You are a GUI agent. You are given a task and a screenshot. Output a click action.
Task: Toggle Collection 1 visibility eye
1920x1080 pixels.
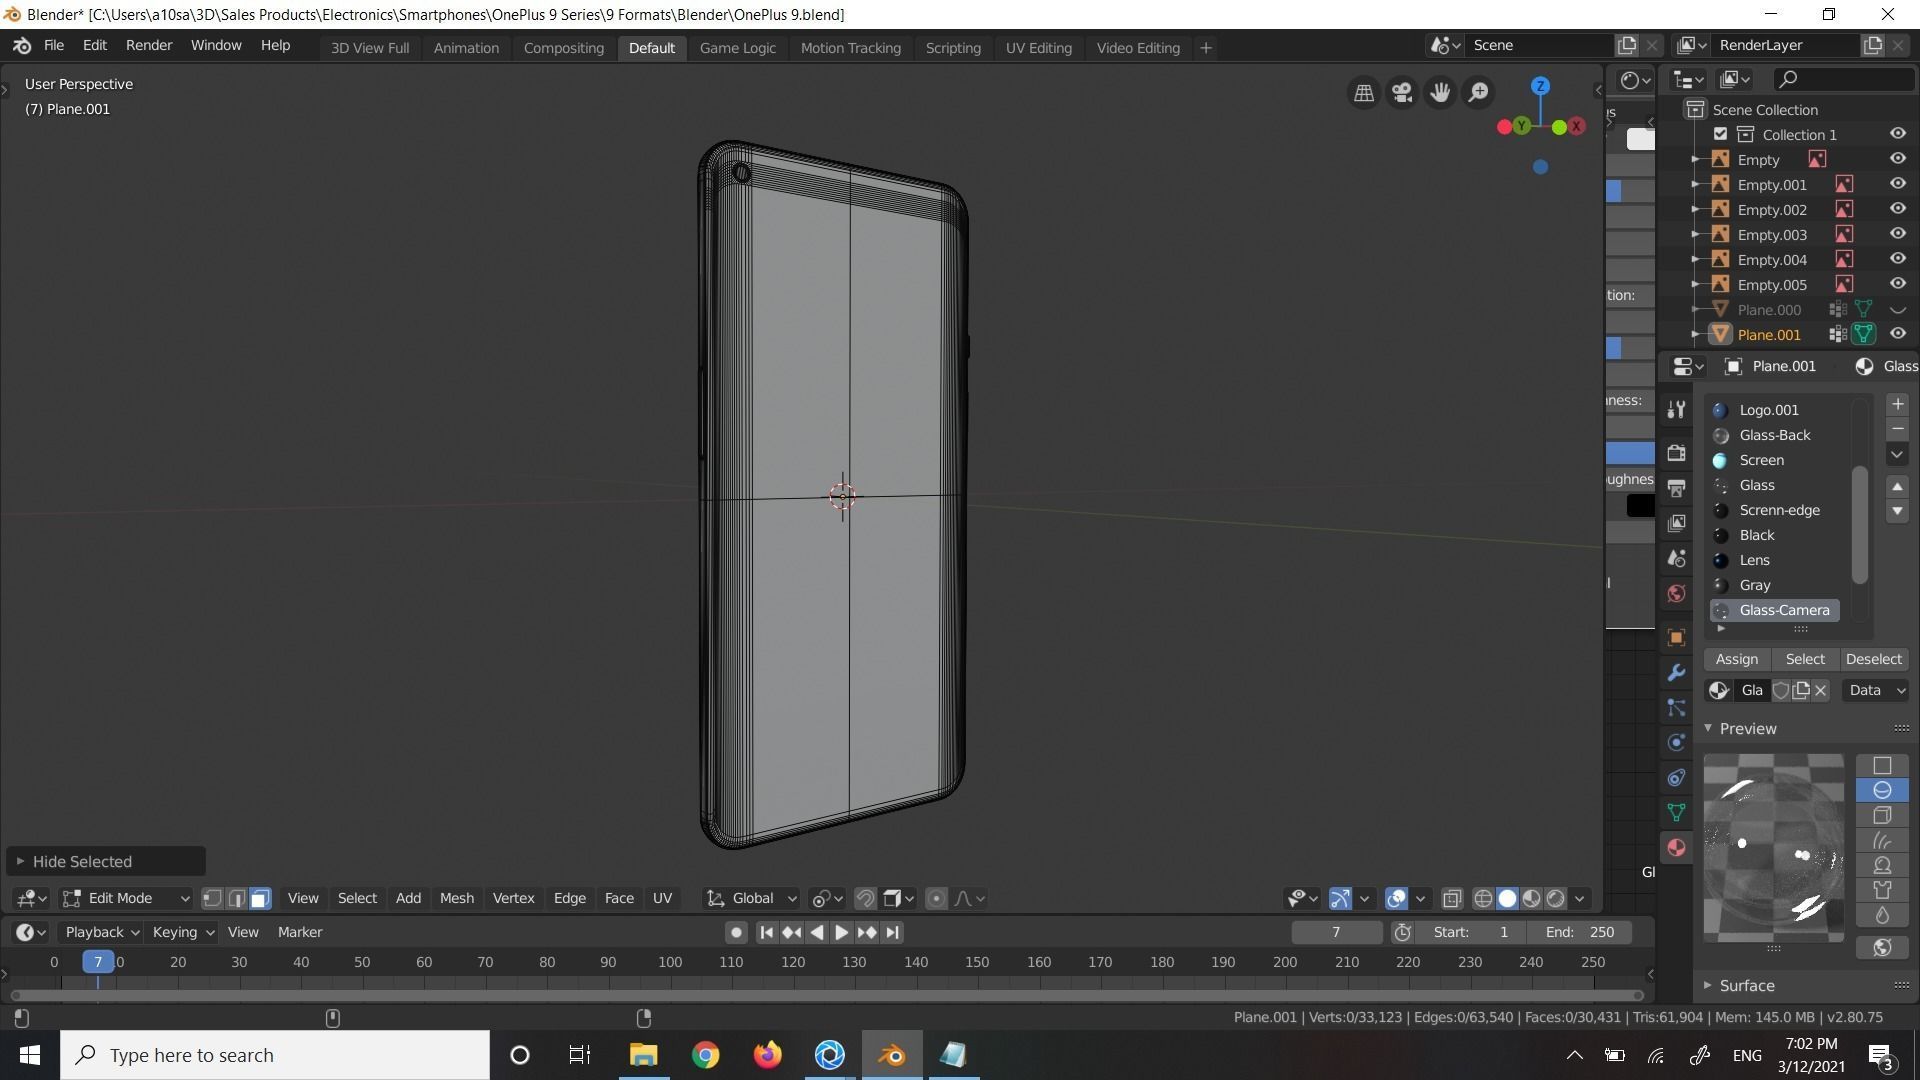pyautogui.click(x=1897, y=134)
